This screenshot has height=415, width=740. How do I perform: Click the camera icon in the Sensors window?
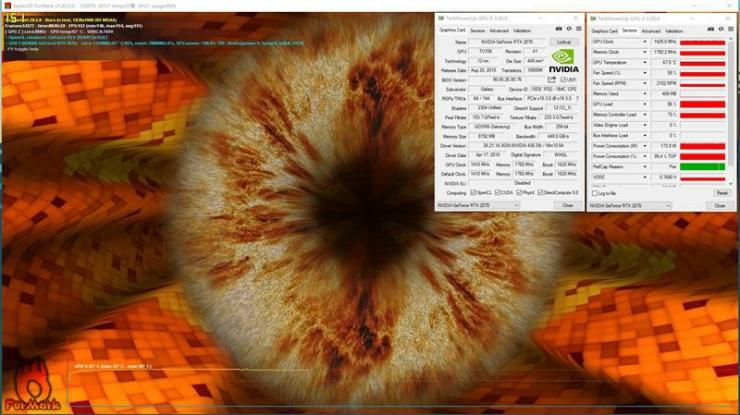[x=711, y=30]
